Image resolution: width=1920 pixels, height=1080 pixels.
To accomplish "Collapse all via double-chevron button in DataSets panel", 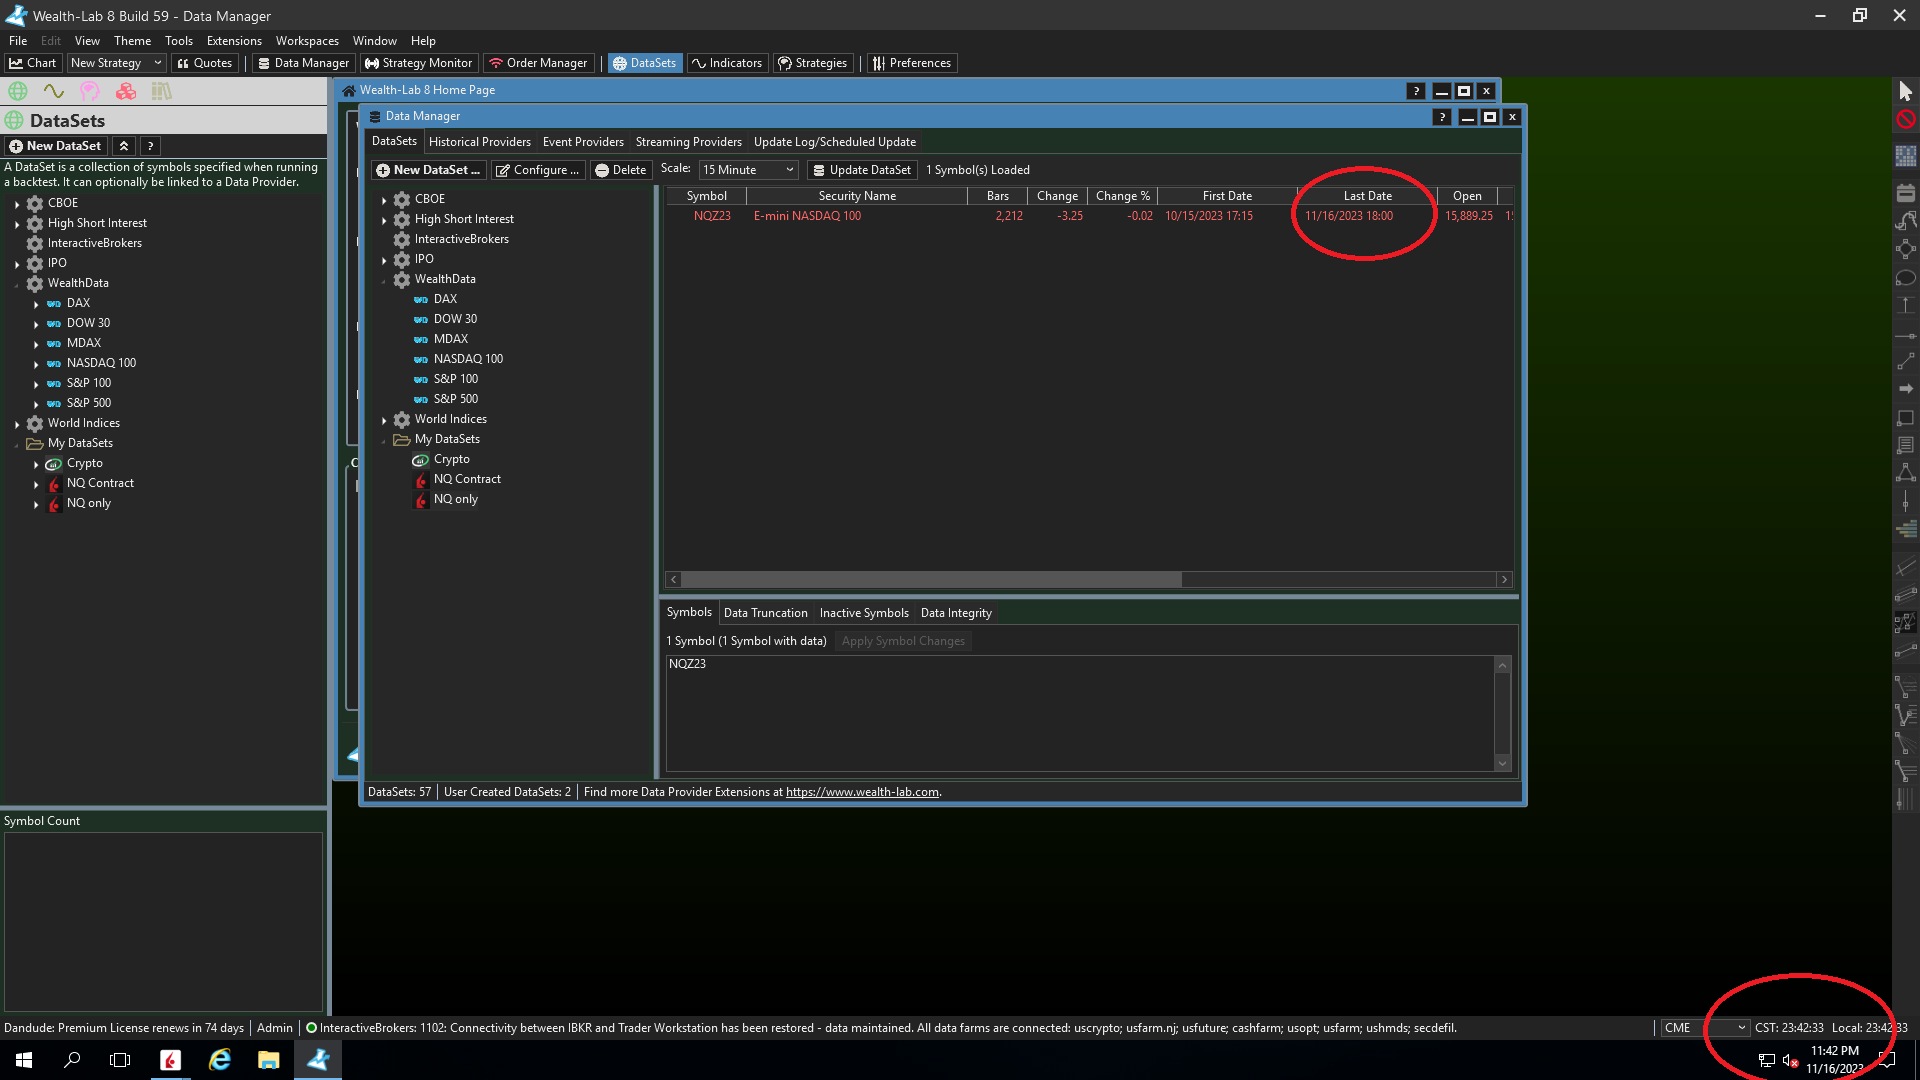I will click(x=124, y=146).
